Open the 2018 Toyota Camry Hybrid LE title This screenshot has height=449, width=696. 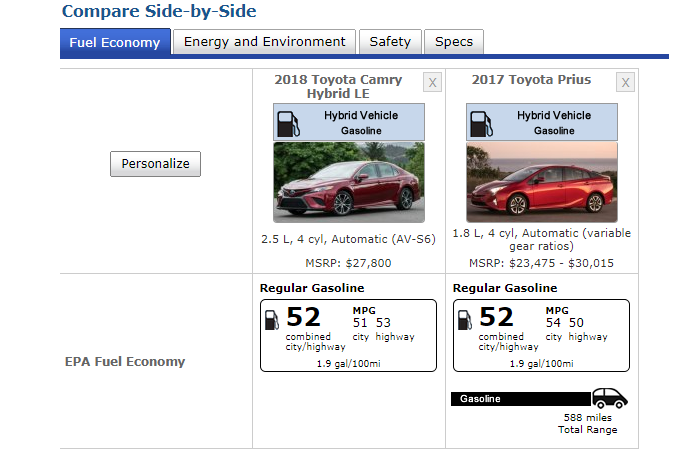point(338,87)
